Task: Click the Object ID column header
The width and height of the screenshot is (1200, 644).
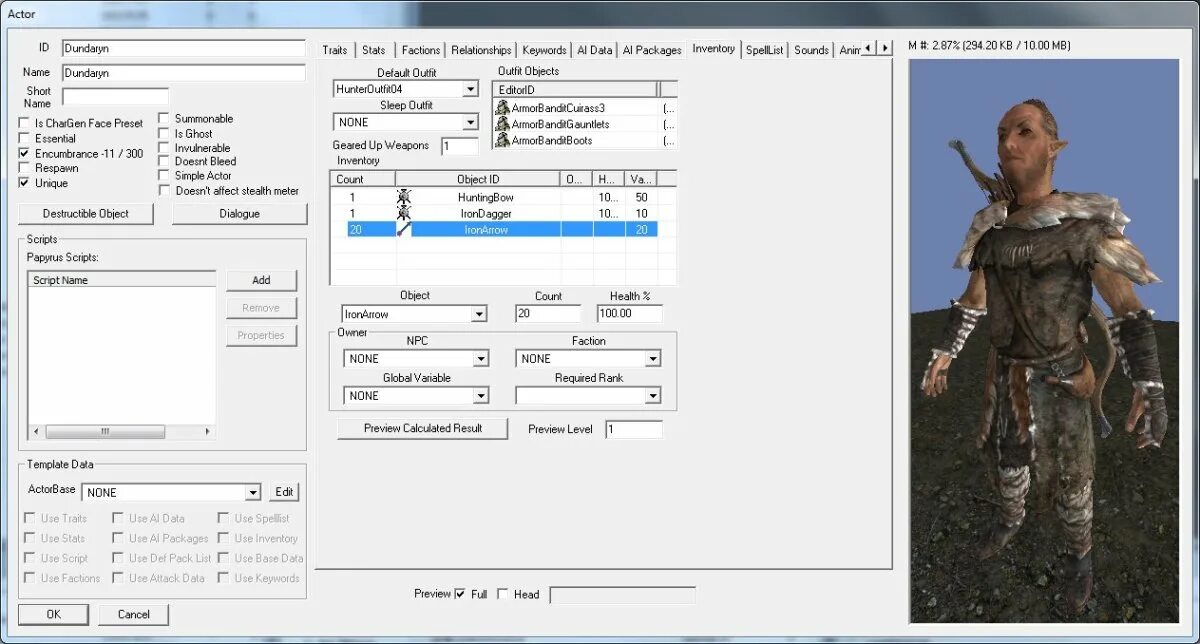Action: (478, 180)
